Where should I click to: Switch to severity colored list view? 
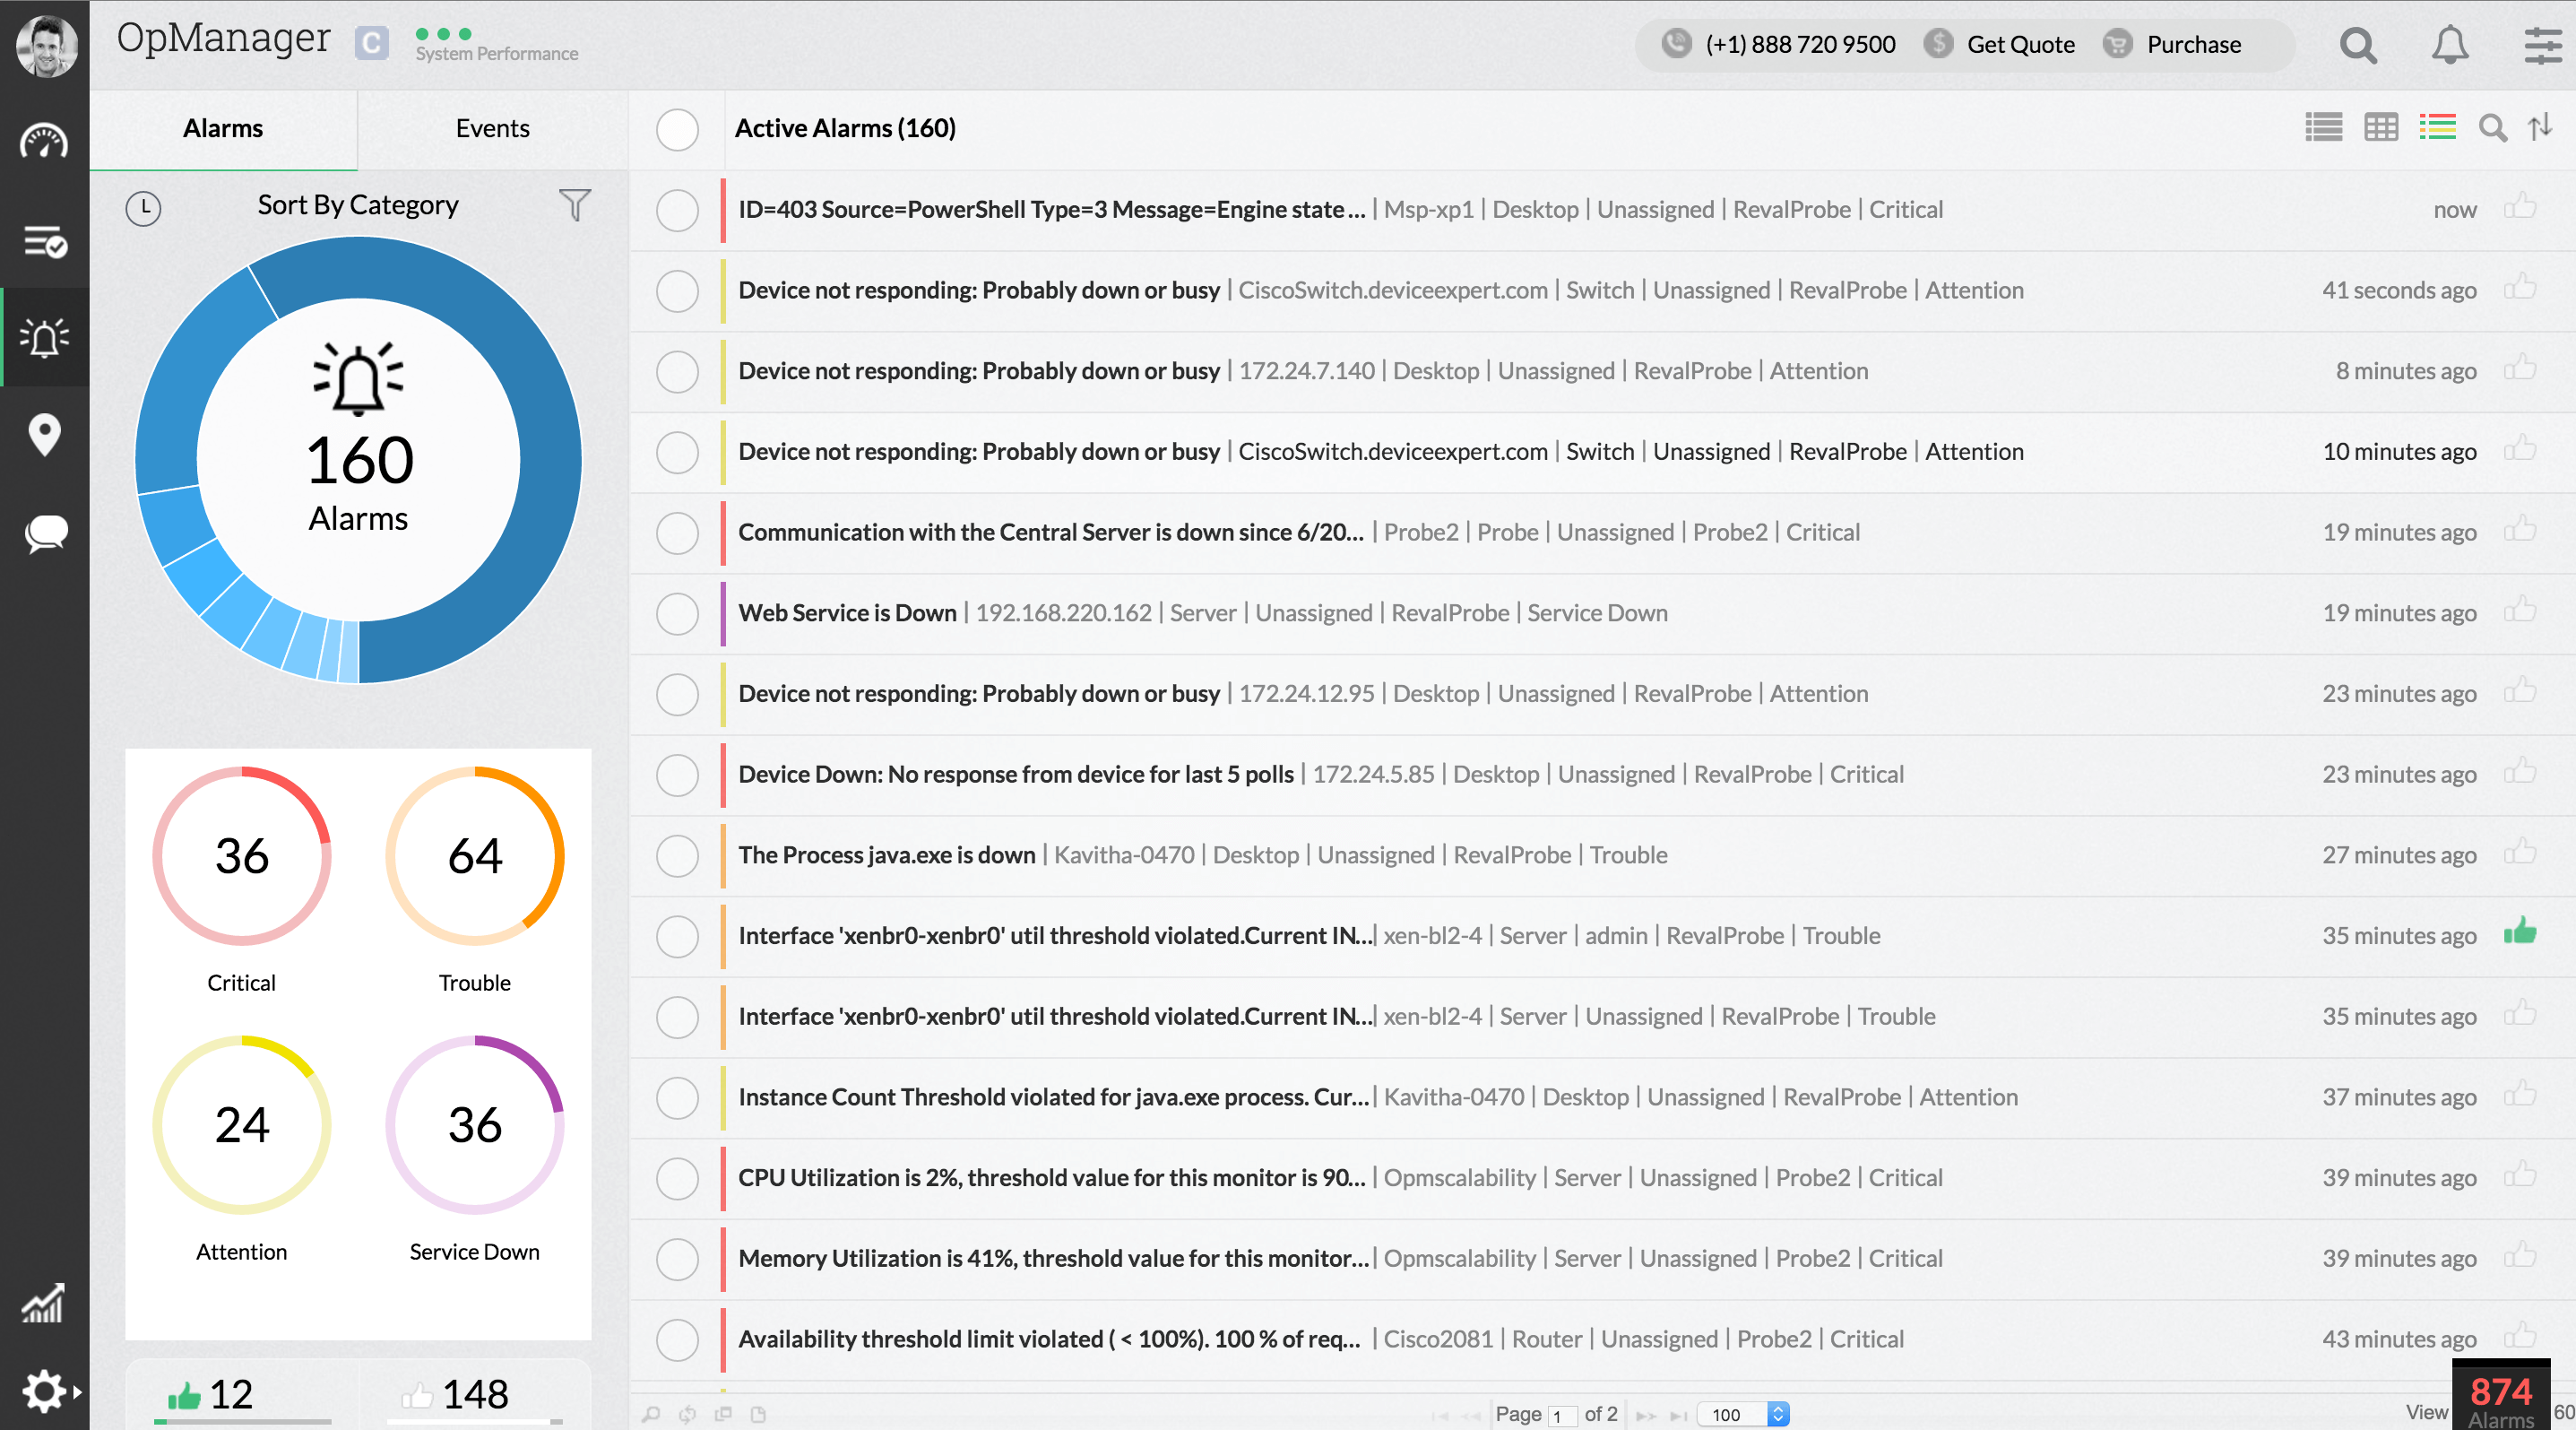[2437, 127]
